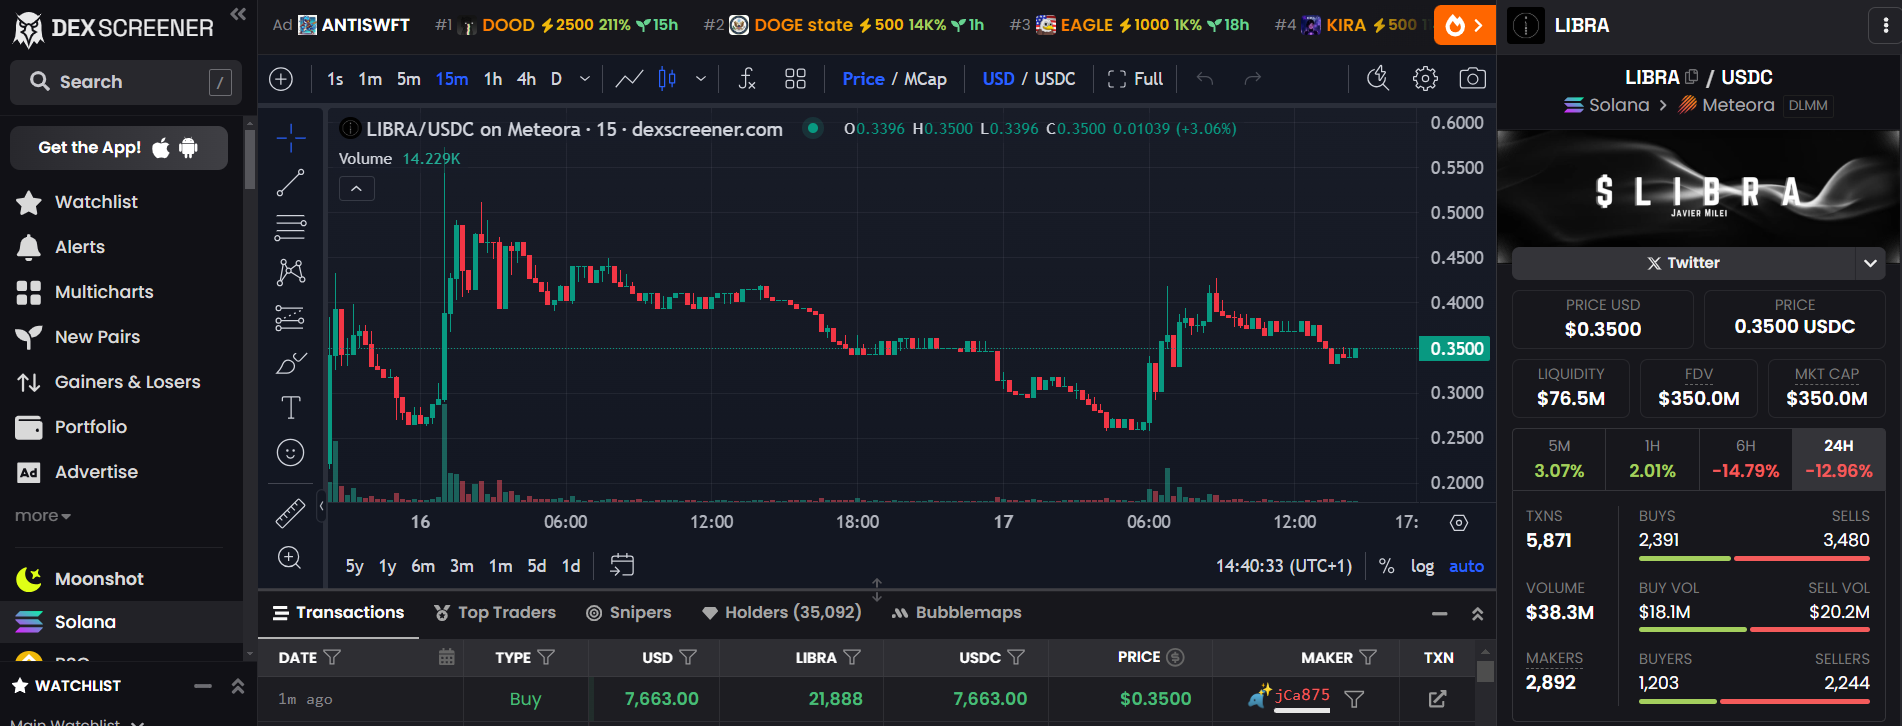Switch to the Snipers tab
This screenshot has height=726, width=1902.
coord(628,612)
